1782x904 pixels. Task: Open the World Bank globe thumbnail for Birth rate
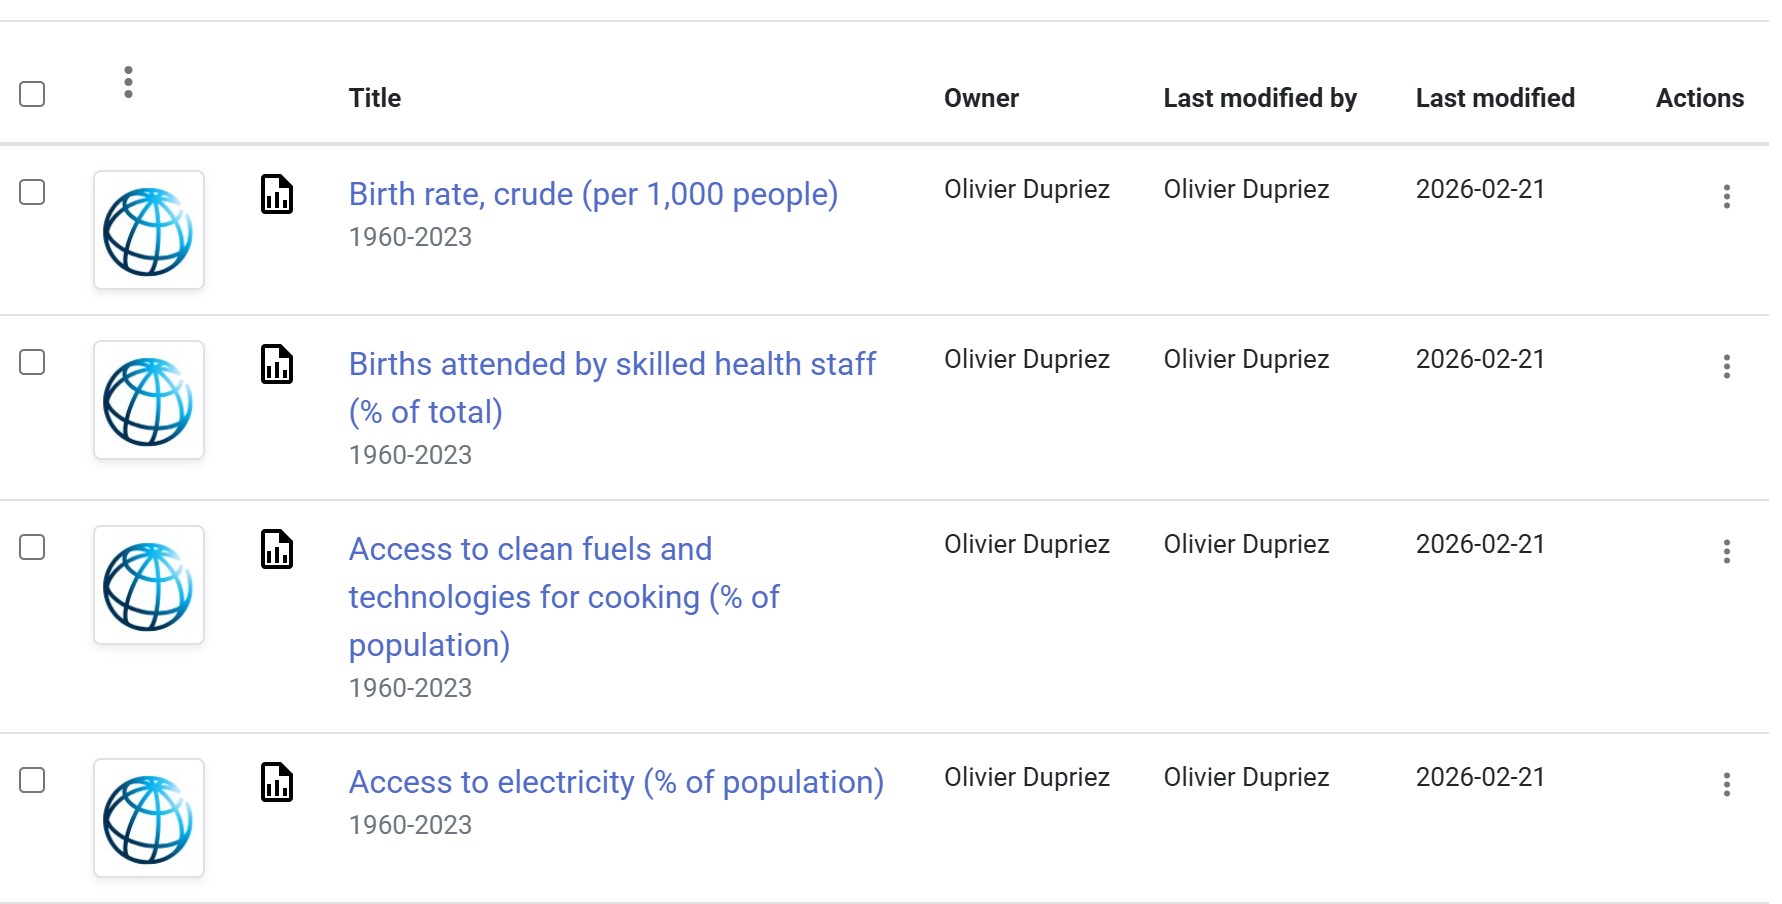149,231
